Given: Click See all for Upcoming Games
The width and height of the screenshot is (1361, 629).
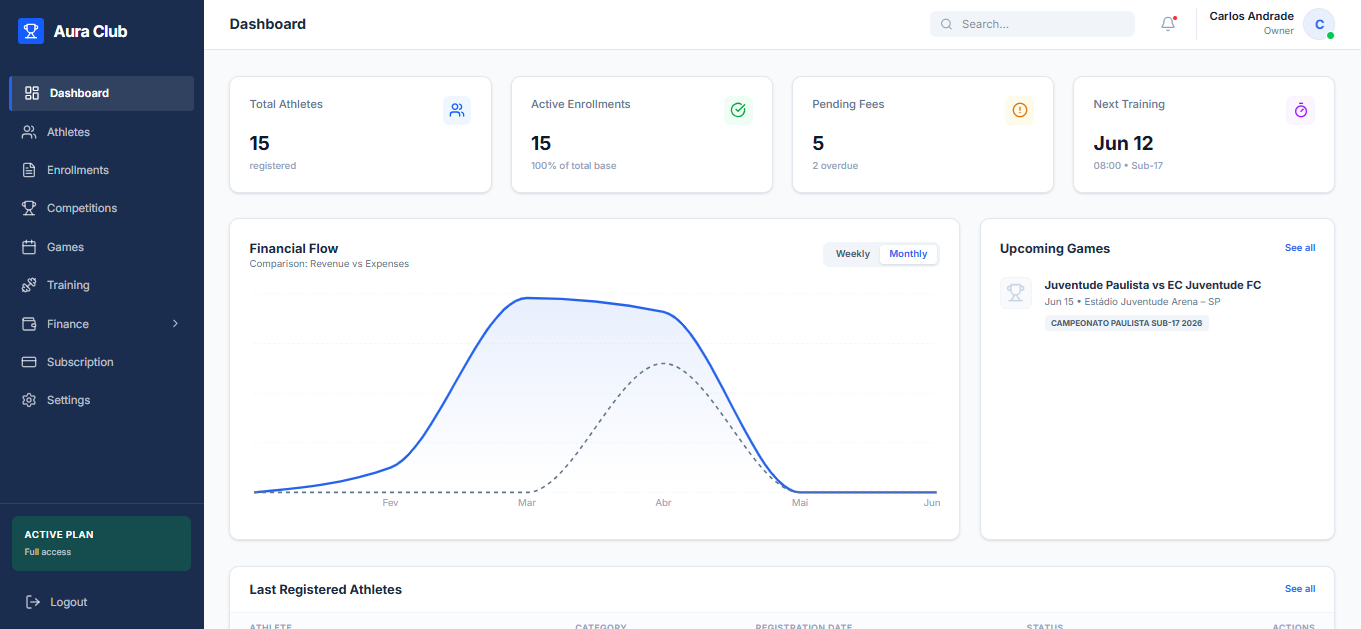Looking at the screenshot, I should [x=1300, y=248].
